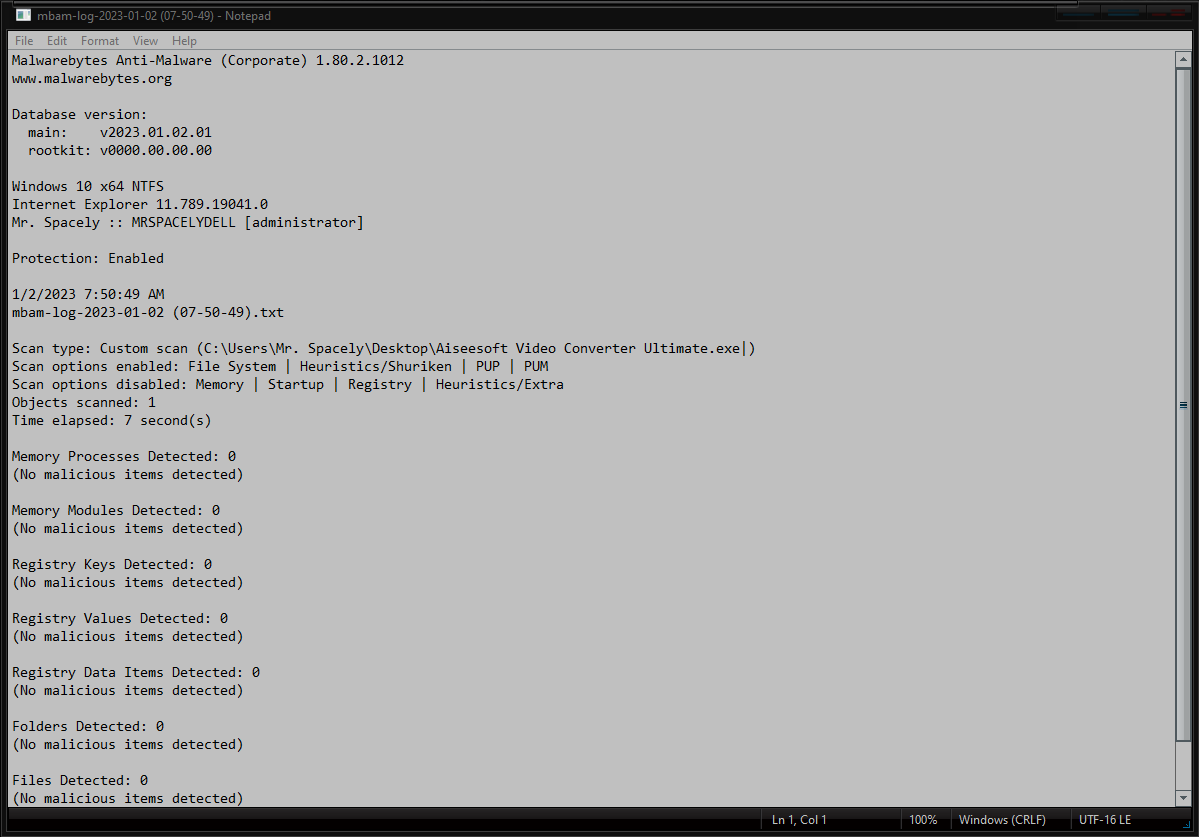
Task: Click the rootkit v0000.00.00.00 line
Action: pos(119,151)
